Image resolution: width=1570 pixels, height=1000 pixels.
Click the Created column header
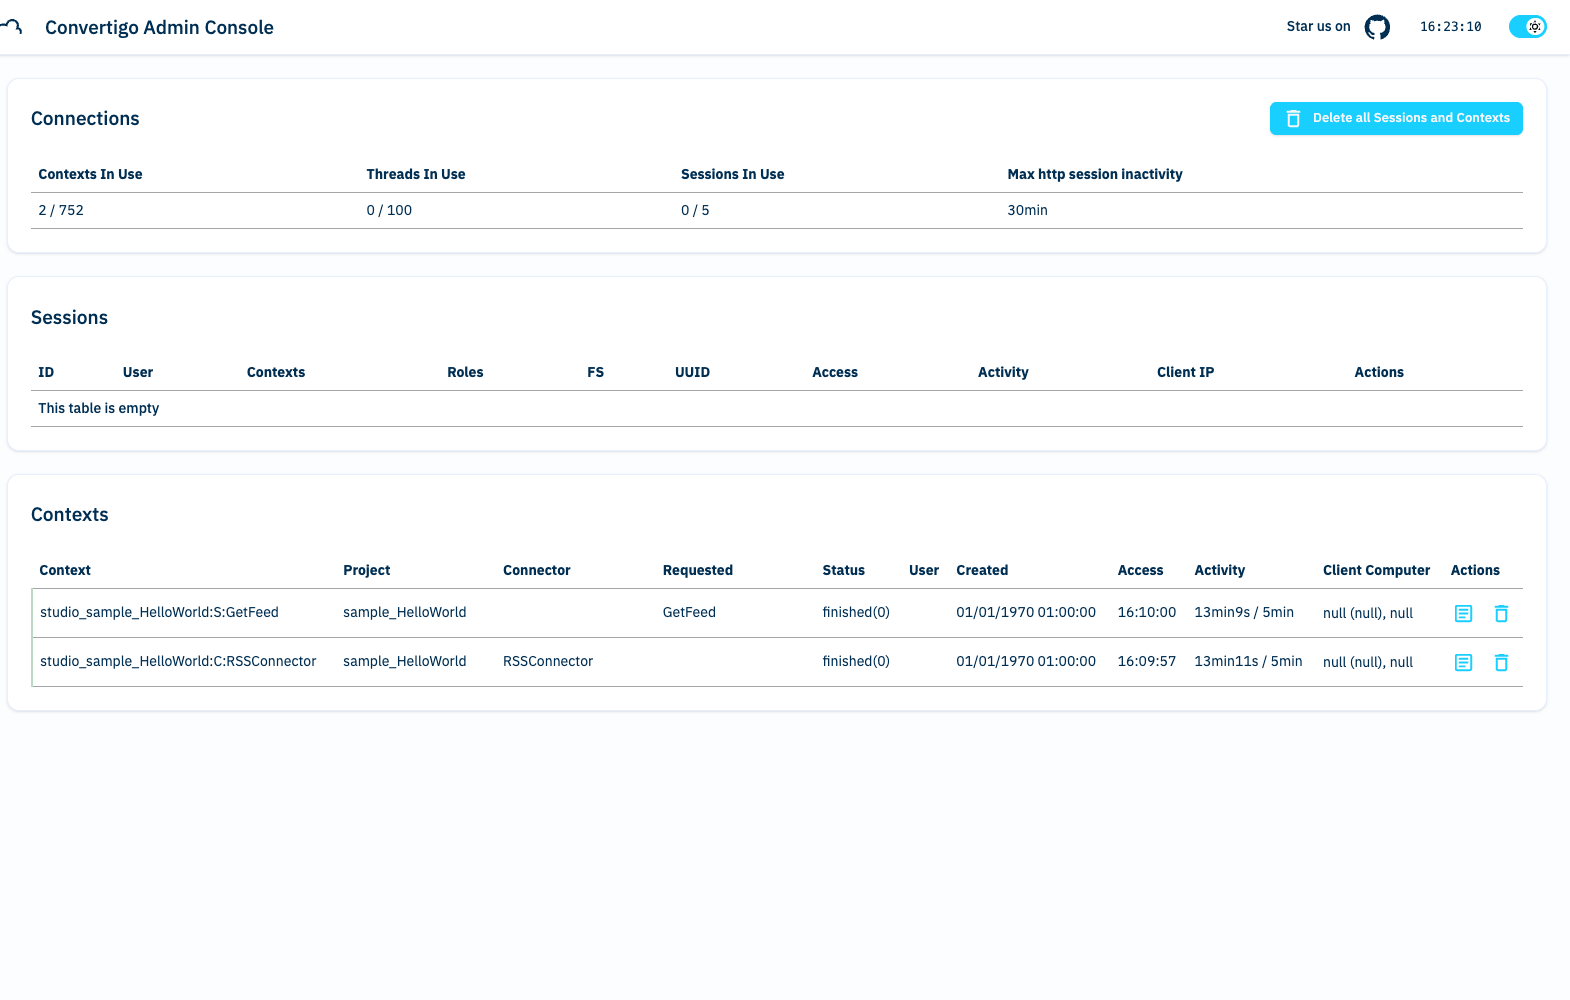pos(981,570)
